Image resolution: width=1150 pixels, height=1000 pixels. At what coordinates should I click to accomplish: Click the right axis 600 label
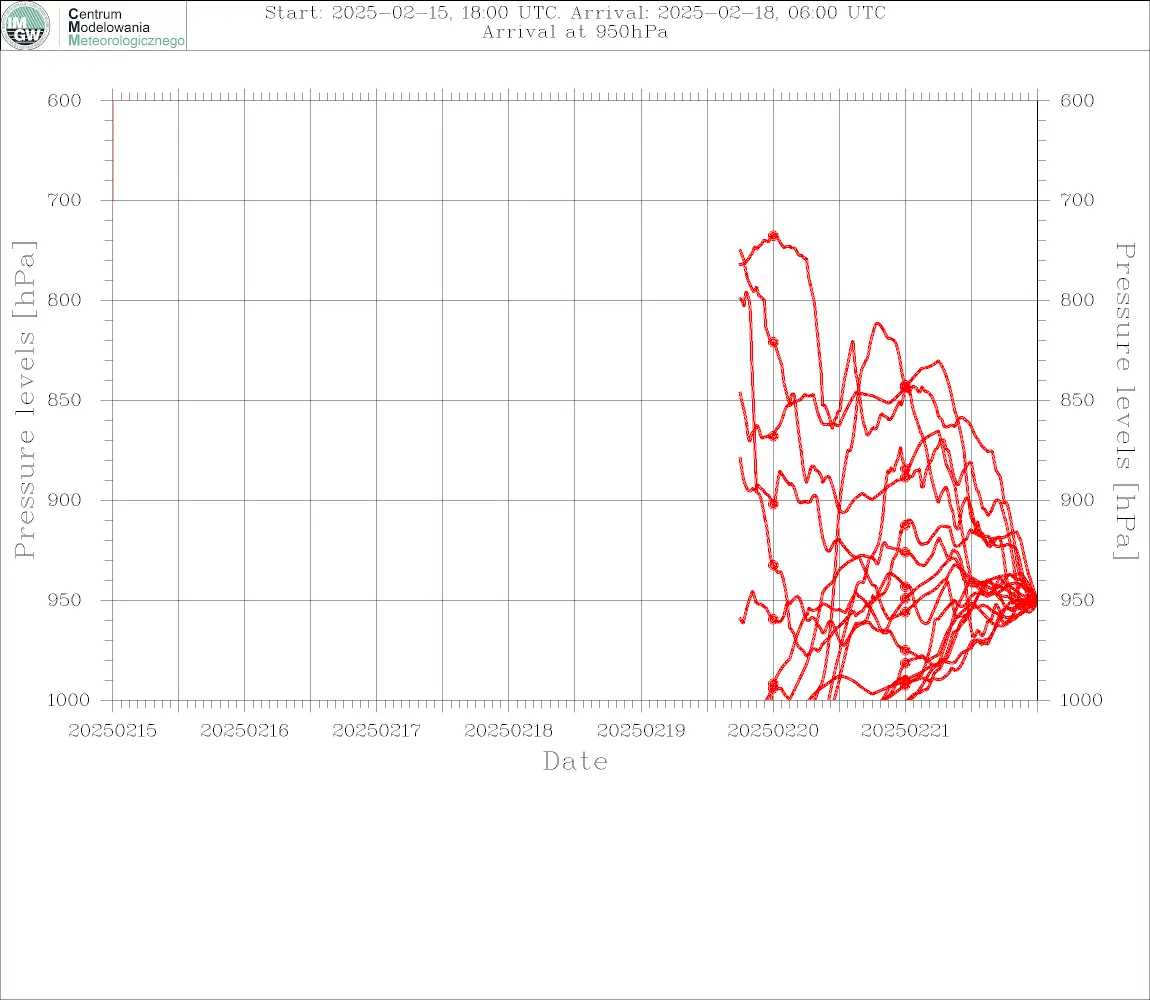tap(1077, 101)
